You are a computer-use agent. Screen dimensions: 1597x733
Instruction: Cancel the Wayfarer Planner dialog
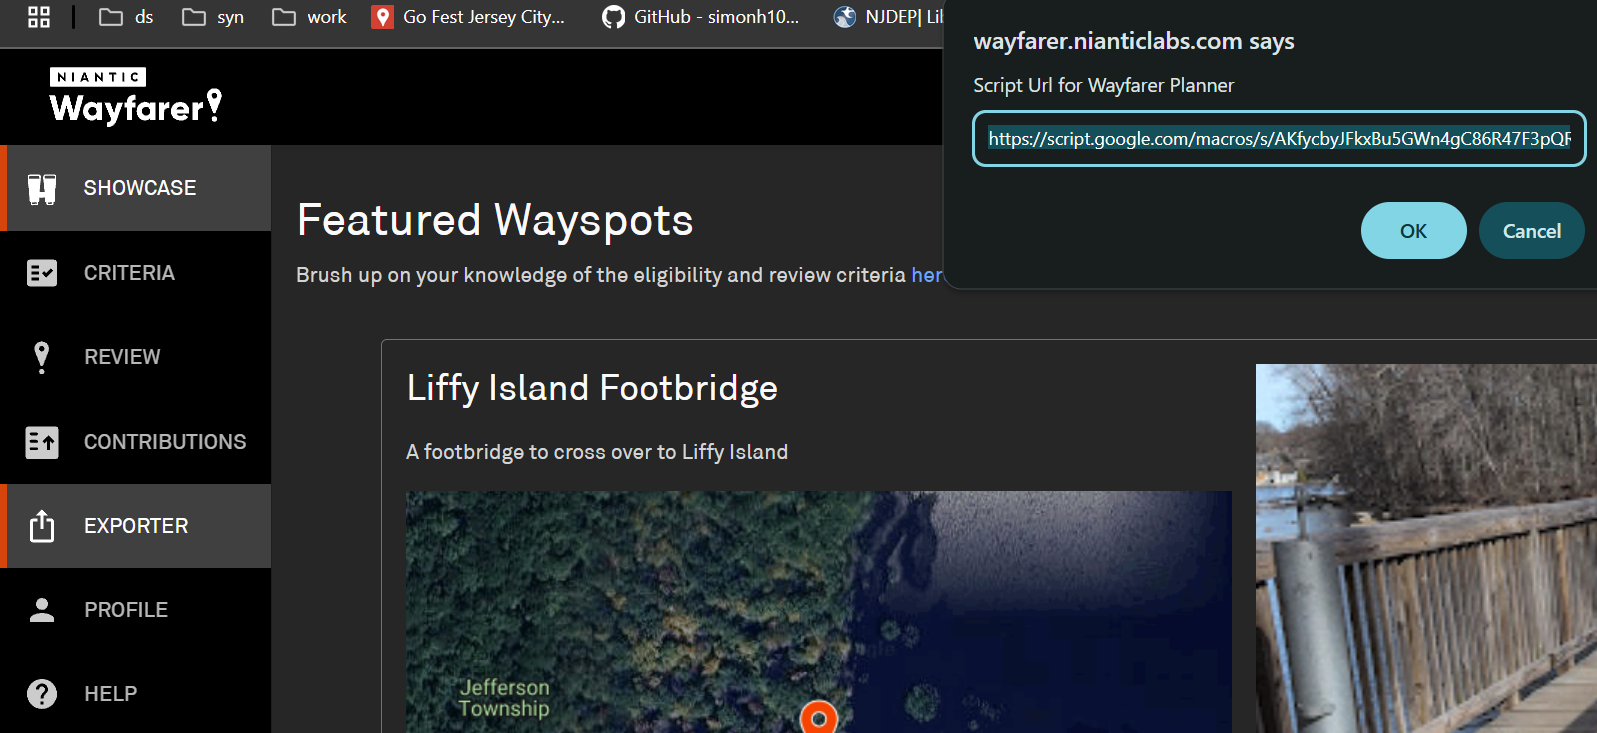1531,231
